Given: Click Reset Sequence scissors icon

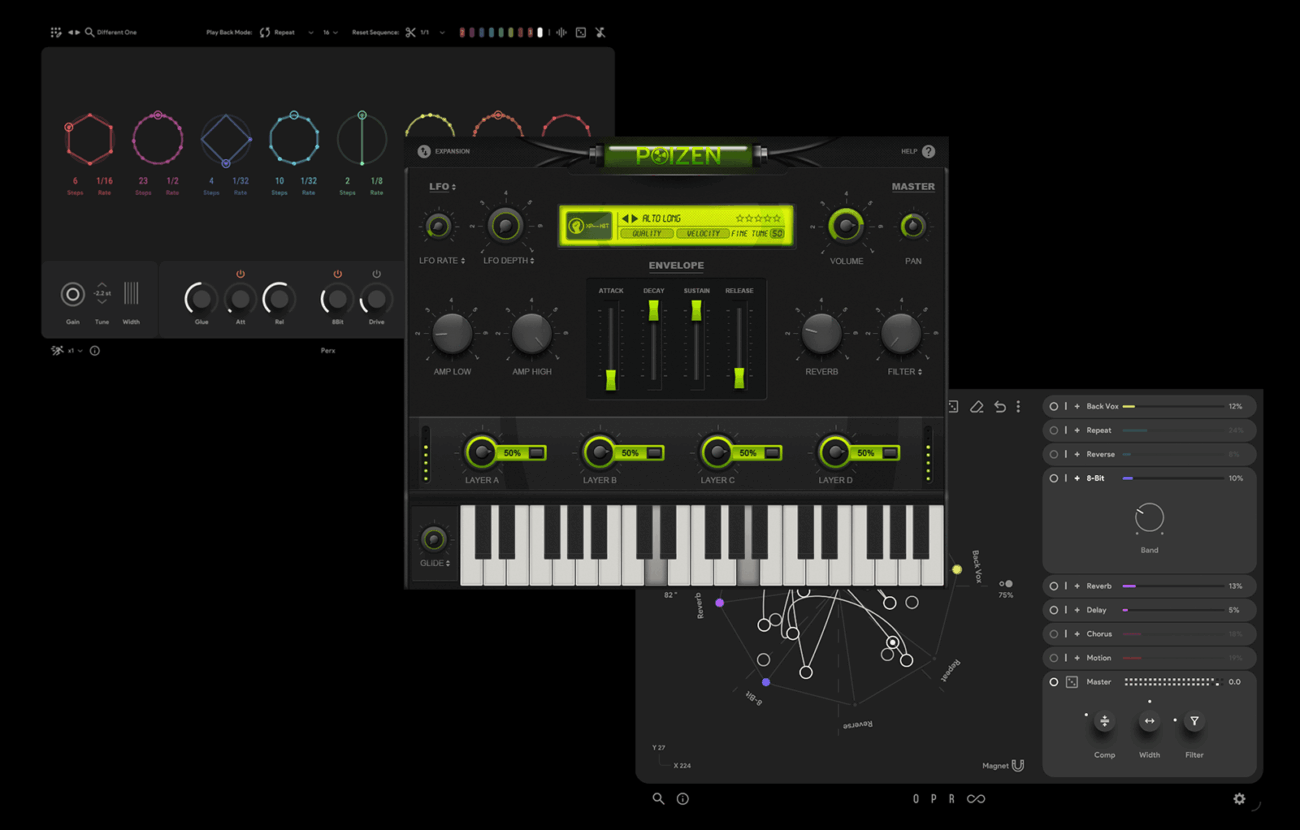Looking at the screenshot, I should (x=410, y=32).
